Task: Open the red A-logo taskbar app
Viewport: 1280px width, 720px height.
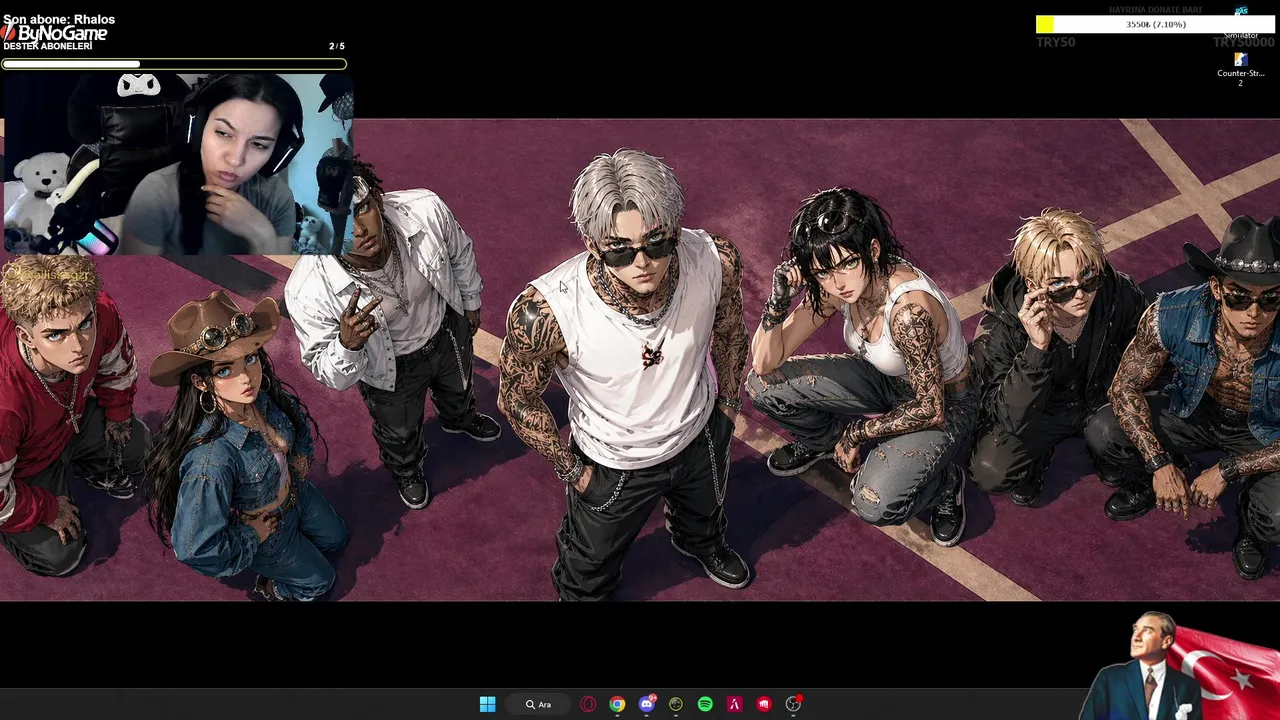Action: click(x=734, y=704)
